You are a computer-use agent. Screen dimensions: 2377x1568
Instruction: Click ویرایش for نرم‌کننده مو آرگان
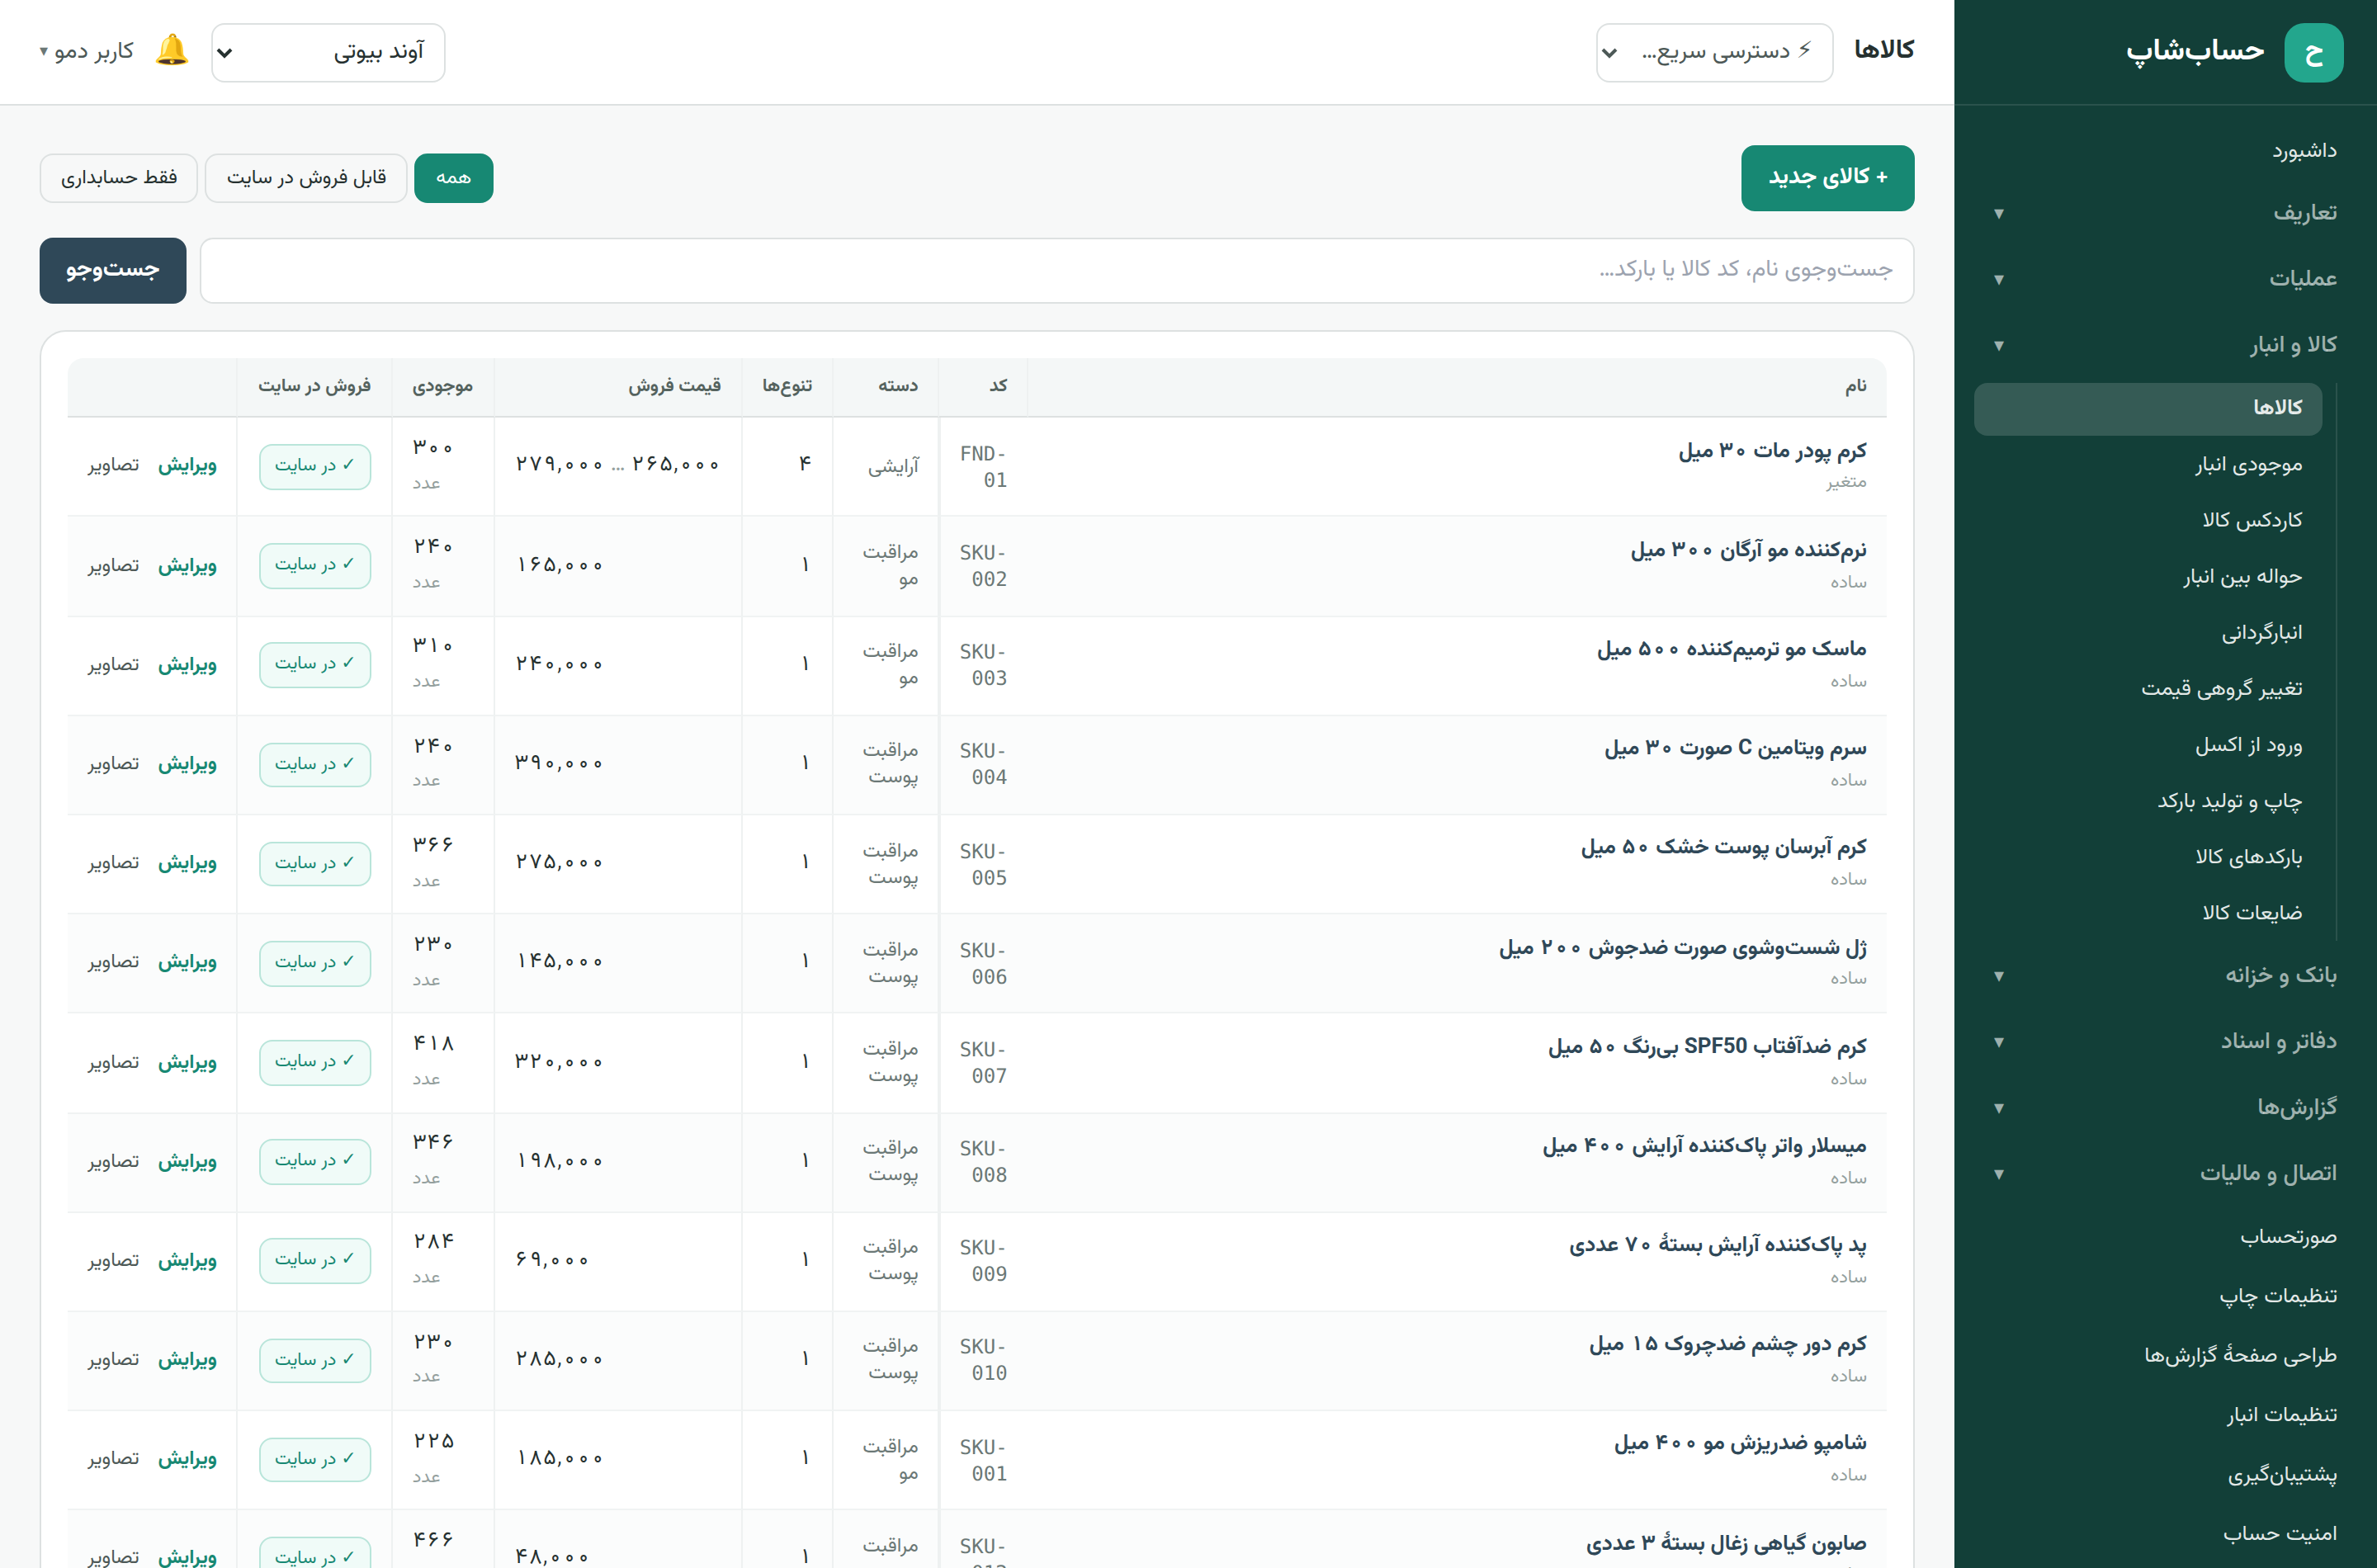pos(187,566)
